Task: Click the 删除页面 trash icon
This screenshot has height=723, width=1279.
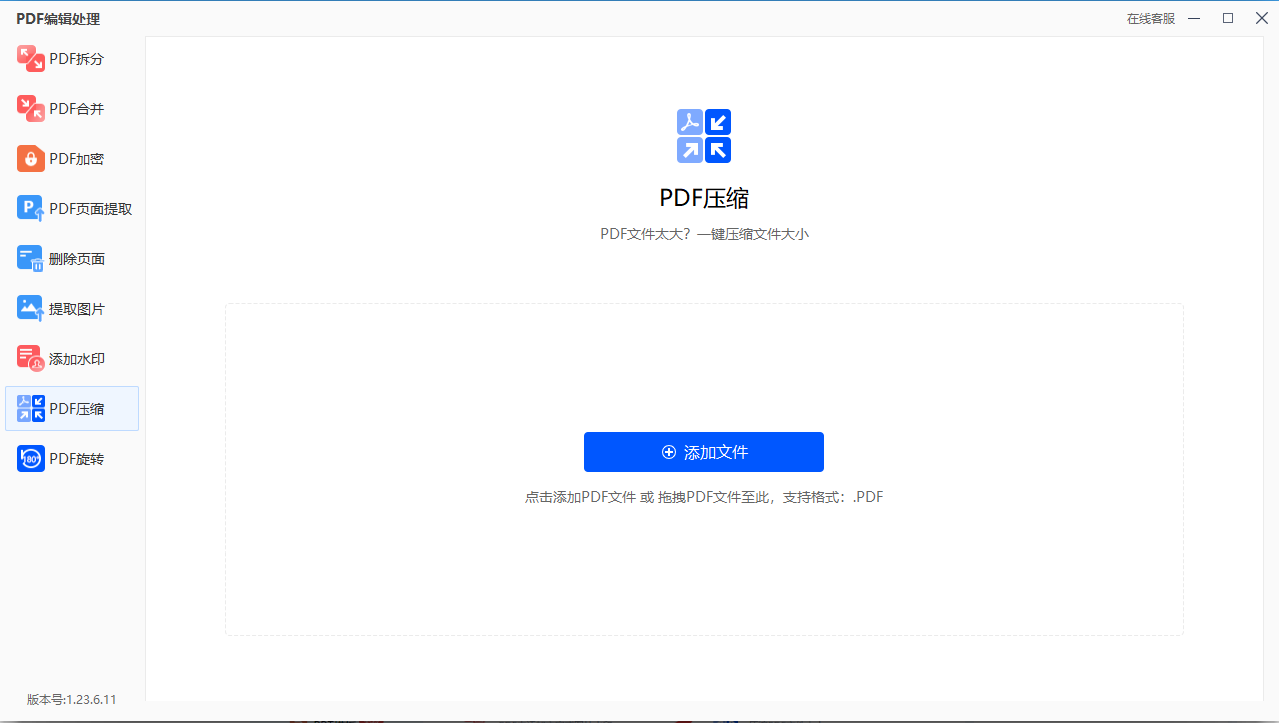Action: click(x=31, y=258)
